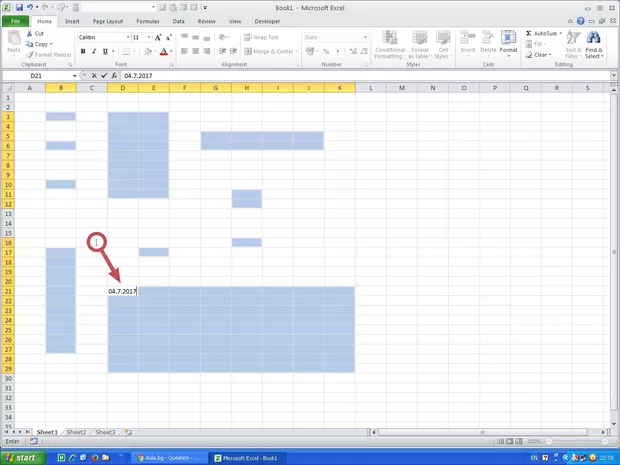Click the Excel Help question mark icon

tap(580, 21)
